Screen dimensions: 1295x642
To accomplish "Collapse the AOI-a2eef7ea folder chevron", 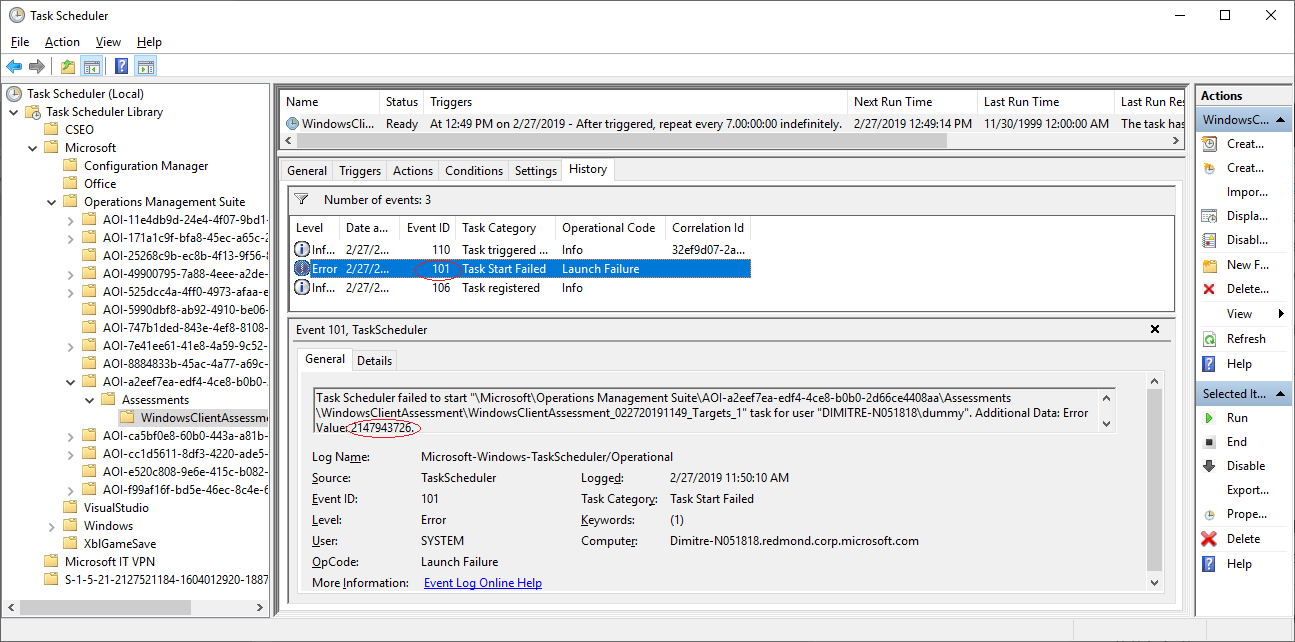I will (x=71, y=382).
